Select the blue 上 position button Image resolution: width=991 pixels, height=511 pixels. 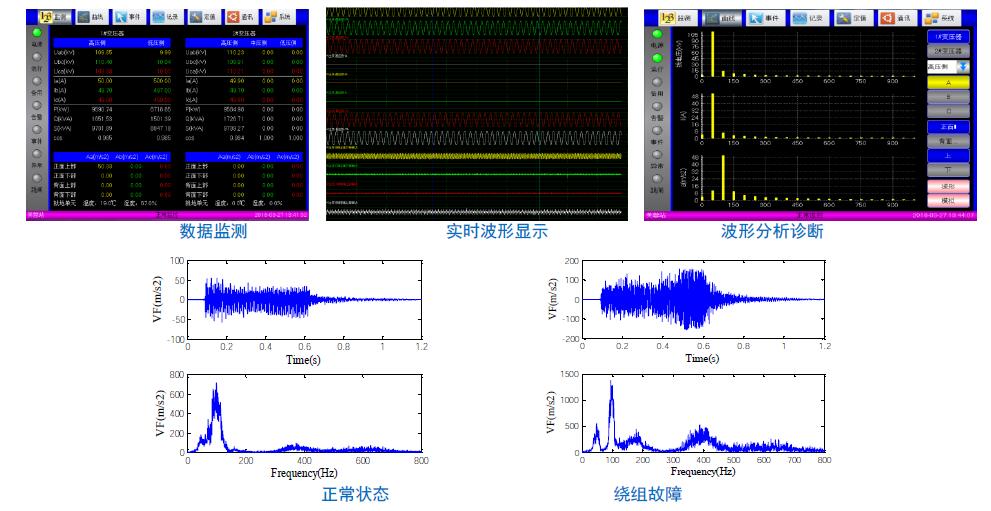click(x=946, y=155)
